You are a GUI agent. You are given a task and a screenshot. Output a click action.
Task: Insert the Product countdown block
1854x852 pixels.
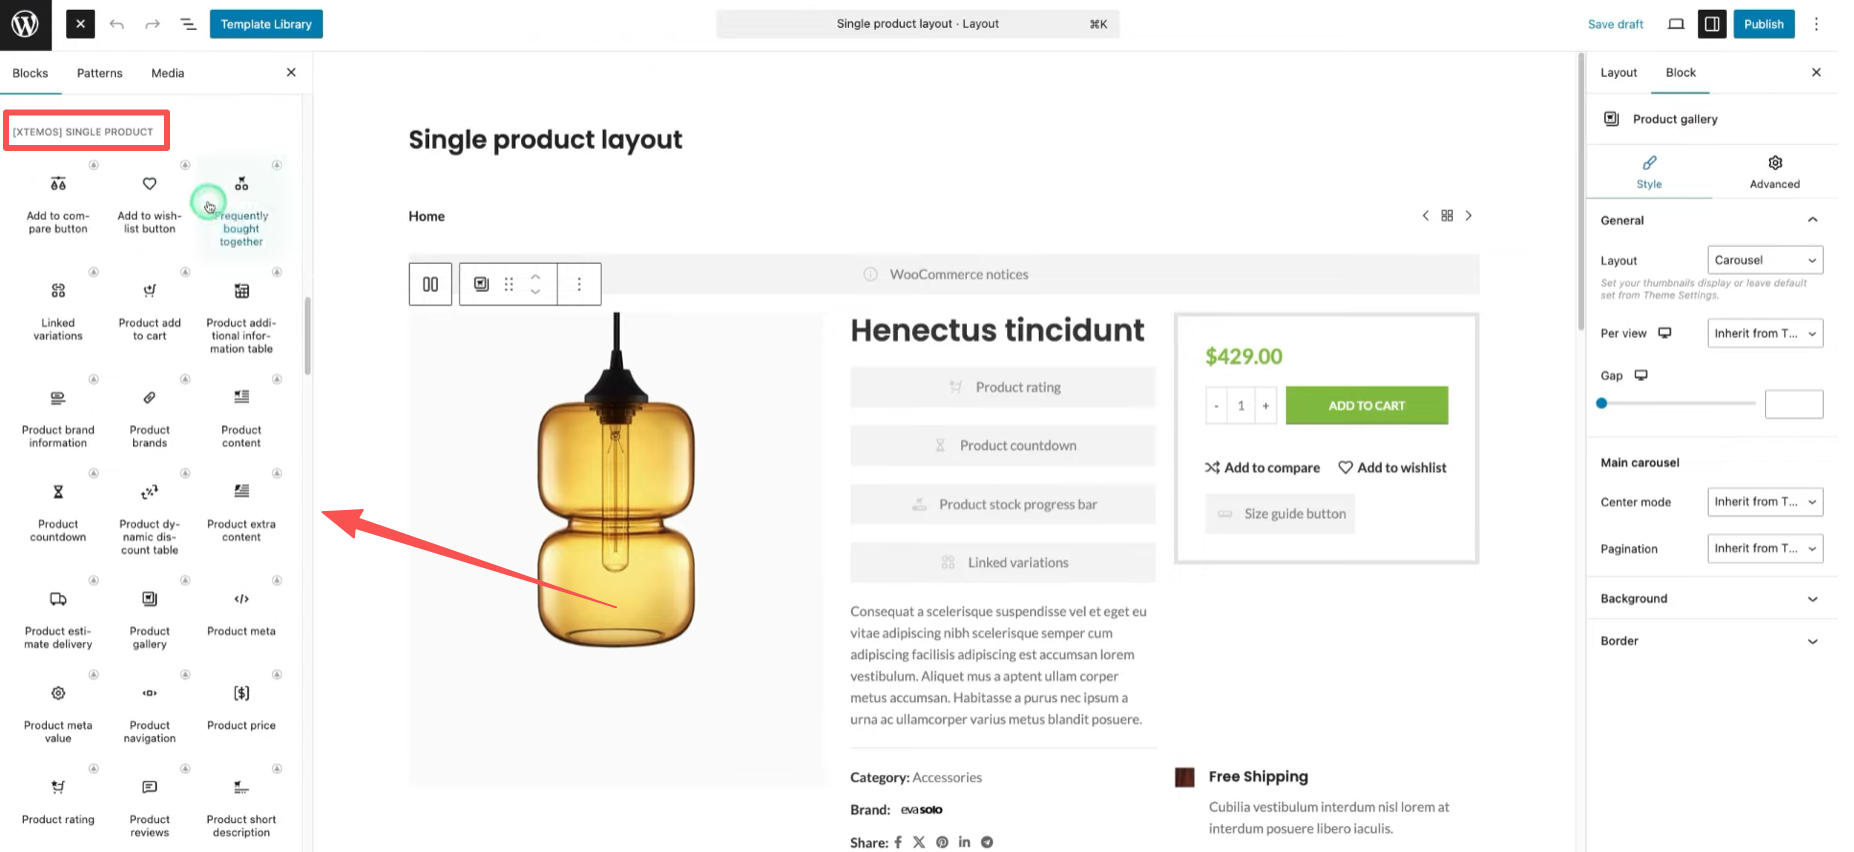(x=58, y=510)
